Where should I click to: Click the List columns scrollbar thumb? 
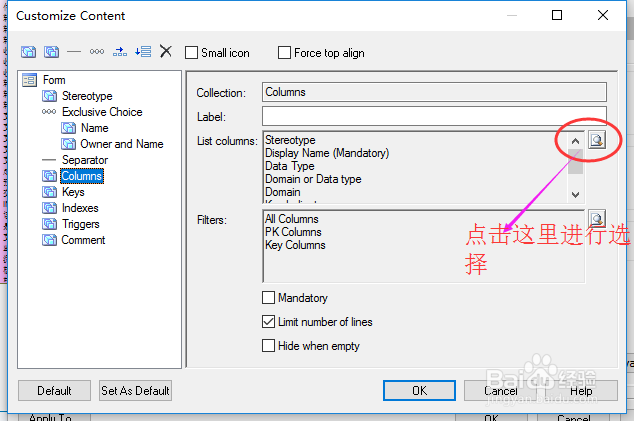coord(575,162)
